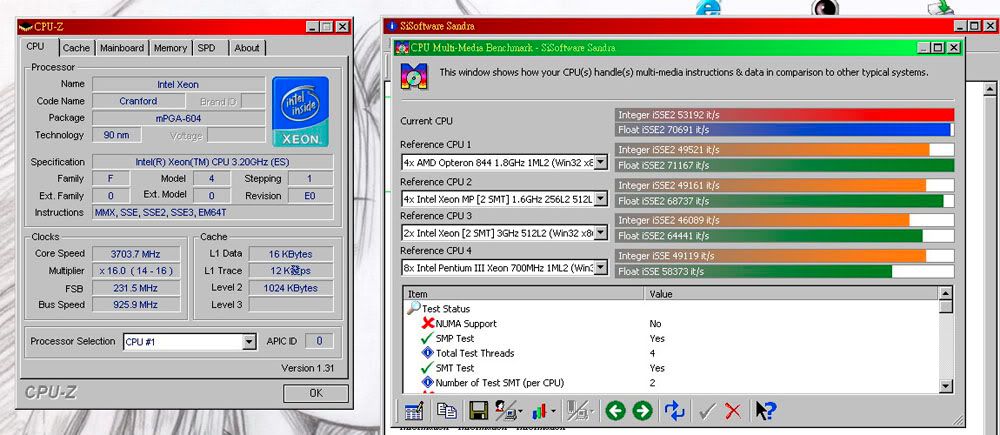Open Internet Explorer desktop icon

click(709, 7)
